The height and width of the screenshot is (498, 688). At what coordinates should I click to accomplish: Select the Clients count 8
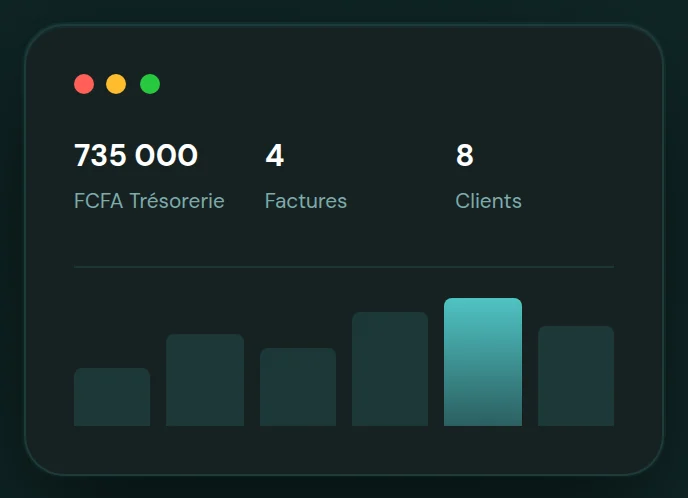[465, 155]
